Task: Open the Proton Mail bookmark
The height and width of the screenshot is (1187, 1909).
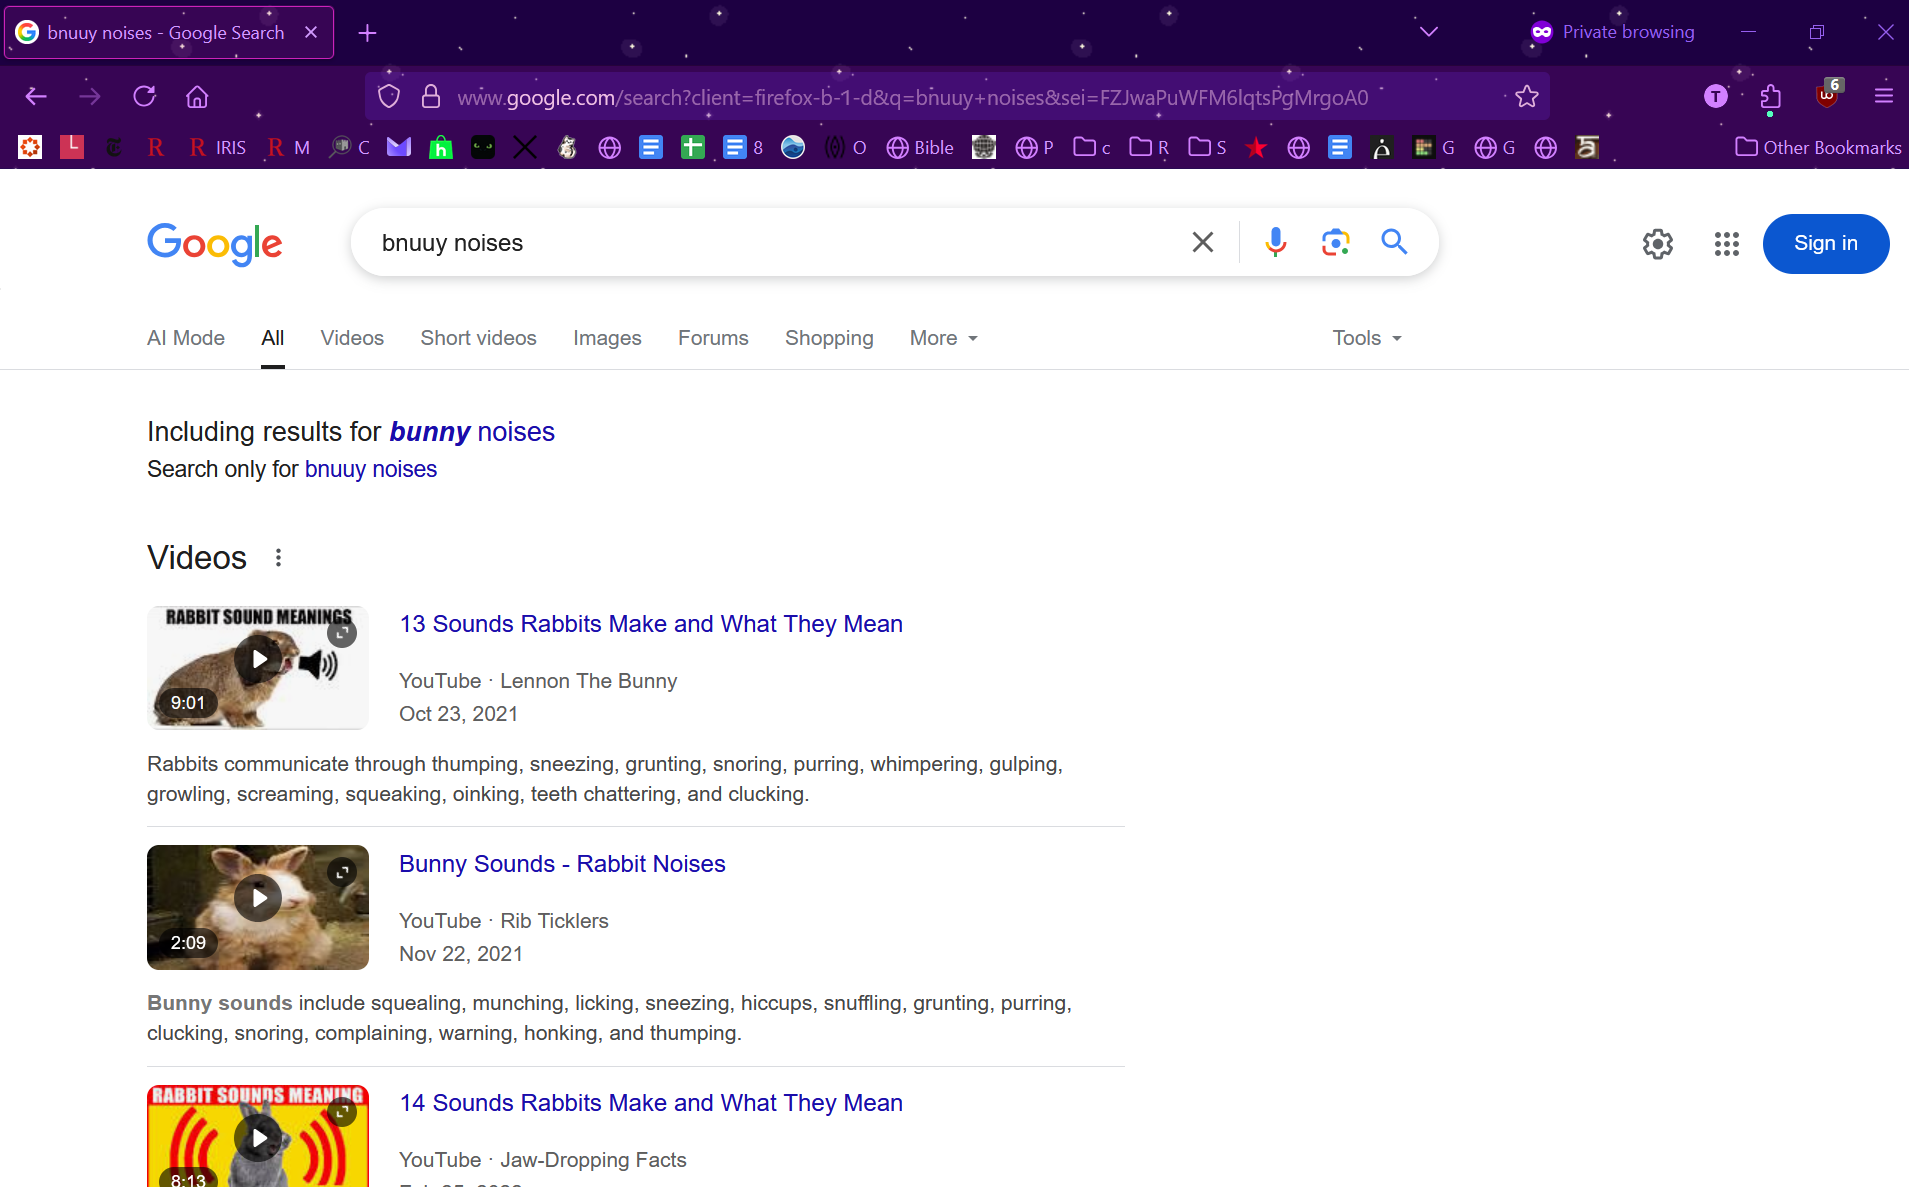Action: tap(399, 147)
